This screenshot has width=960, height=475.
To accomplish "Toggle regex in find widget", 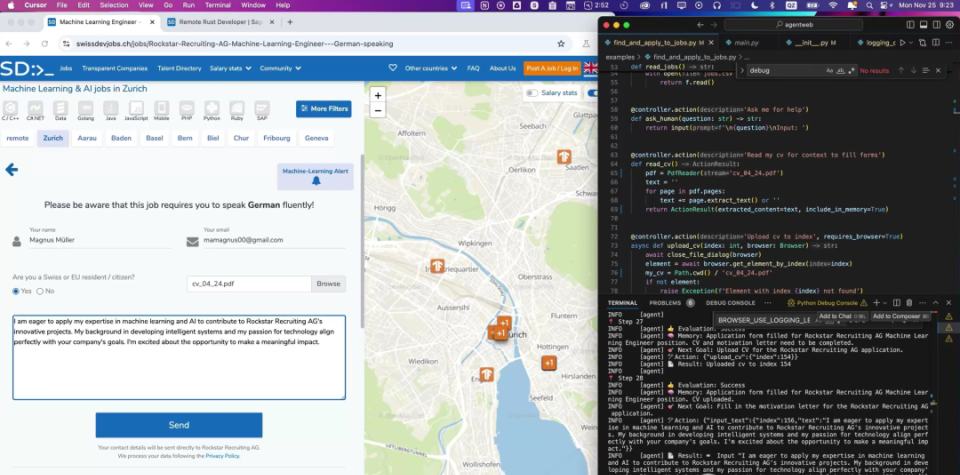I will pyautogui.click(x=851, y=70).
